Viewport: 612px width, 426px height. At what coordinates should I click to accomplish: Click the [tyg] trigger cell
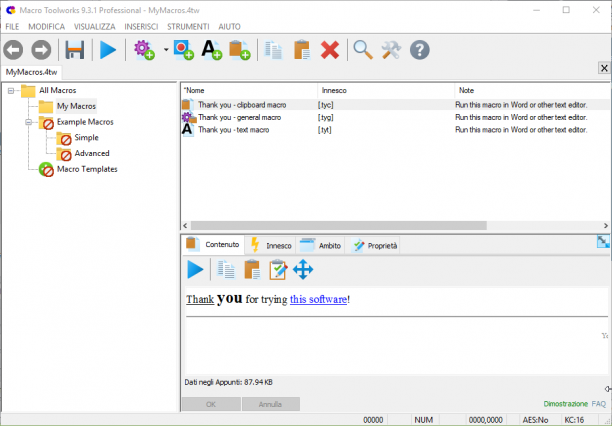point(326,118)
